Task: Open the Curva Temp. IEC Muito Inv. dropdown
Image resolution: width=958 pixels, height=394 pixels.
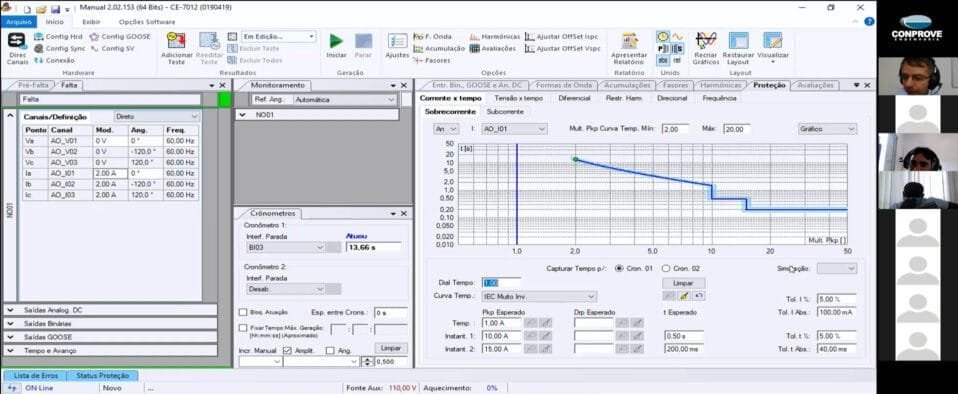Action: point(539,297)
